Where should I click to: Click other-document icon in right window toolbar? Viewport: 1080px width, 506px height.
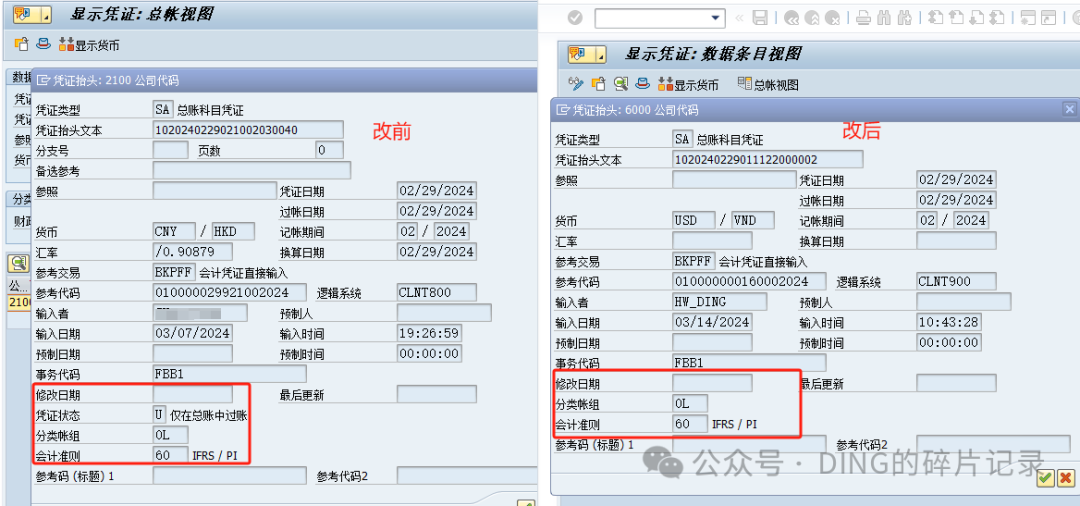[x=599, y=84]
